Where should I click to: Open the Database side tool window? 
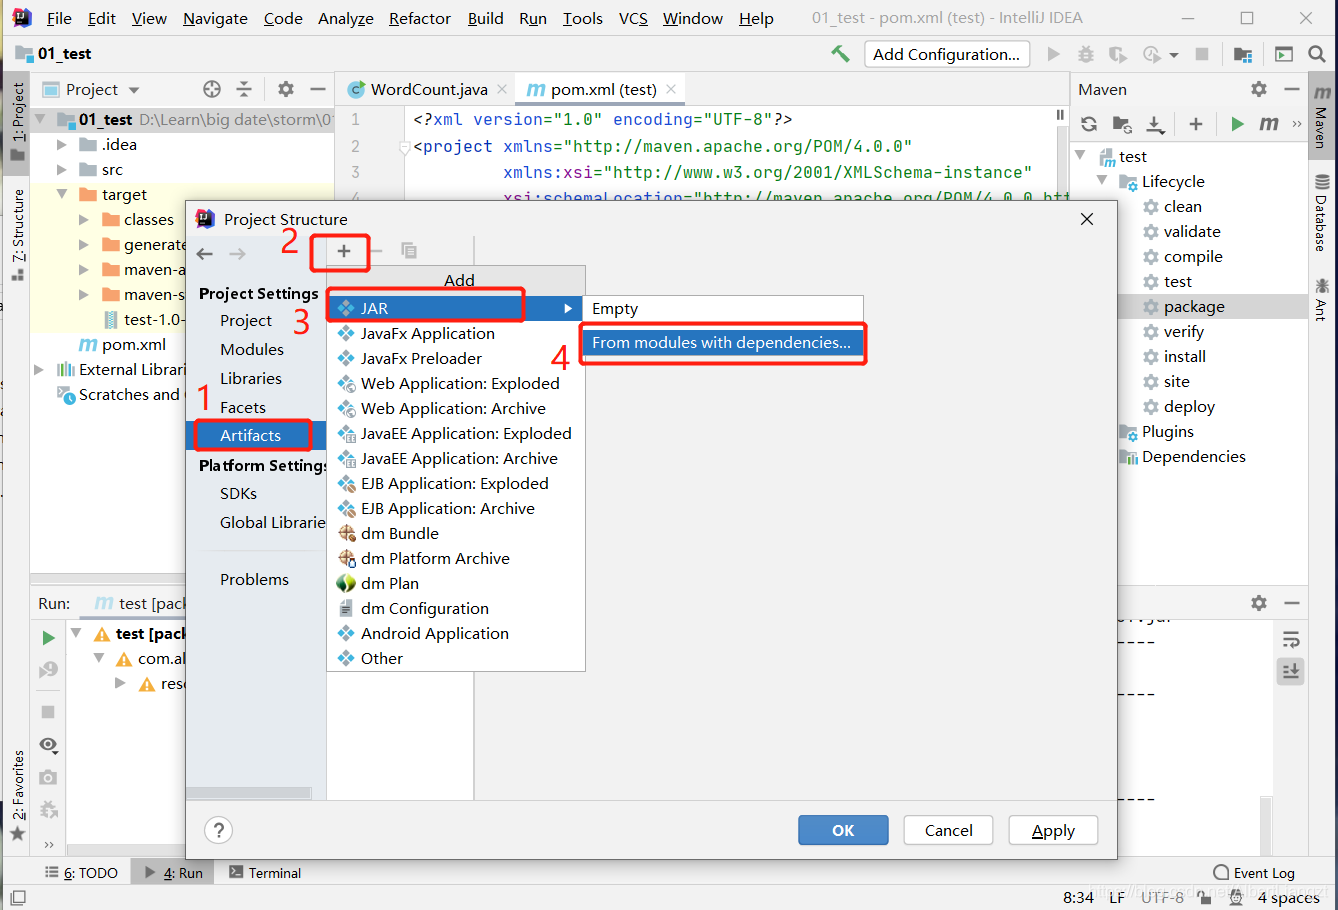point(1322,212)
